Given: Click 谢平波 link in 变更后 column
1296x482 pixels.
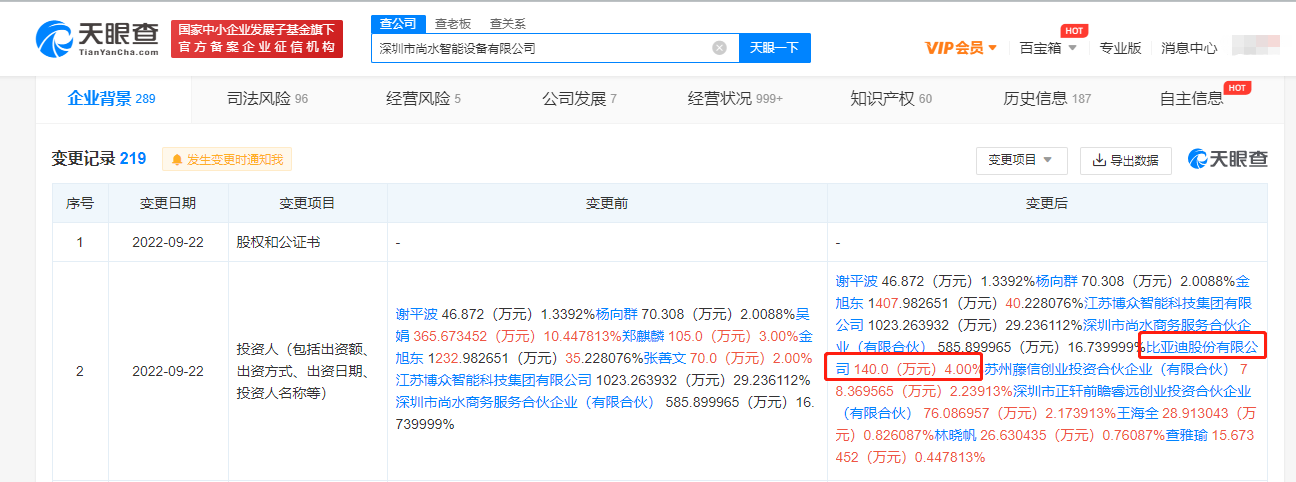Looking at the screenshot, I should (x=855, y=281).
